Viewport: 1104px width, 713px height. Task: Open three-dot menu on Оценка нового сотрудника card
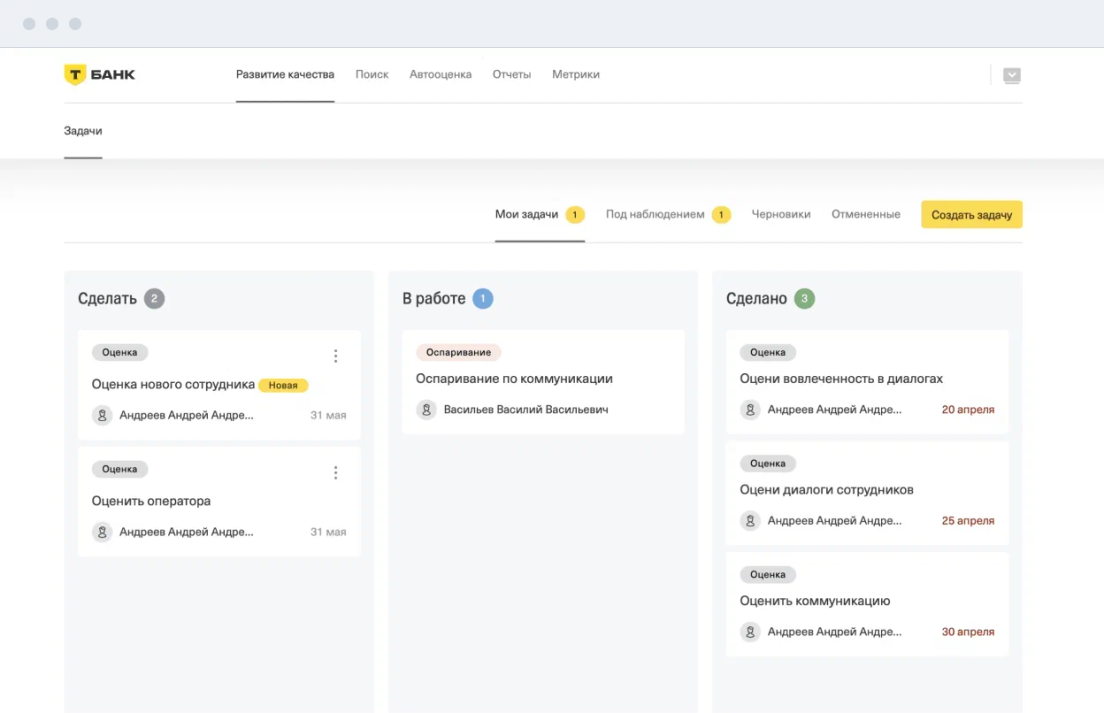[x=335, y=356]
